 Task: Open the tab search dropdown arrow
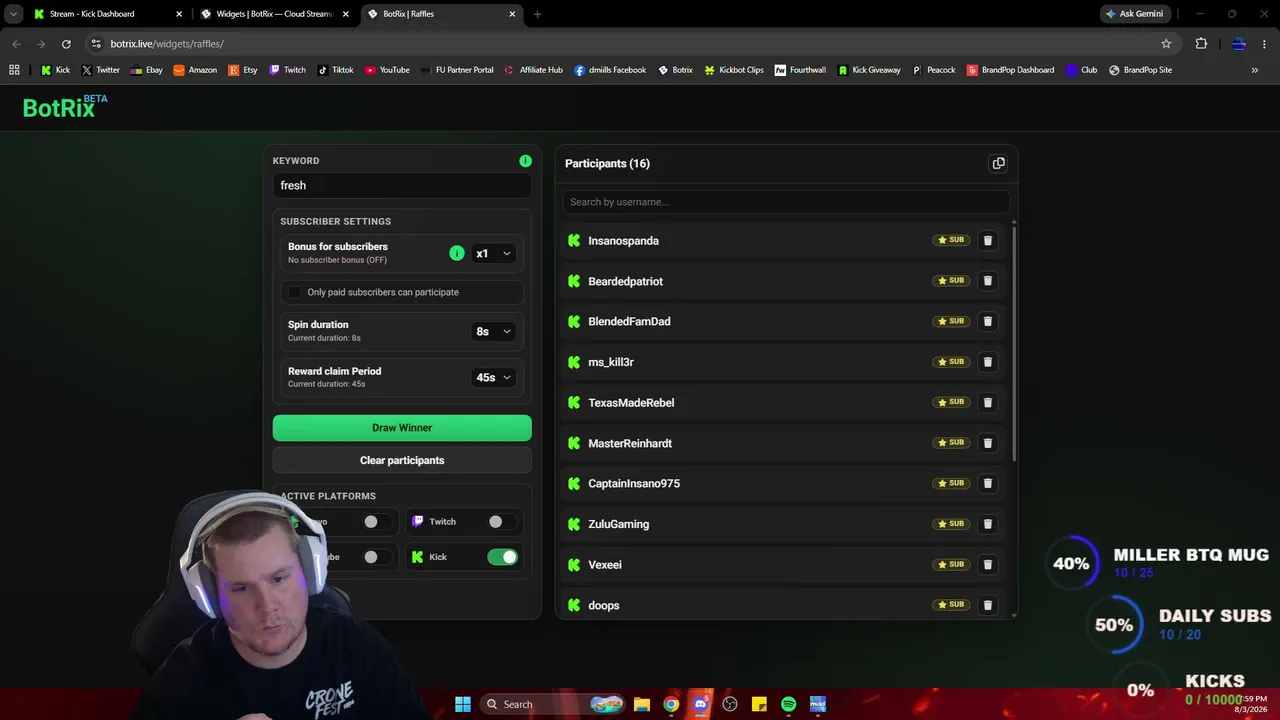13,14
